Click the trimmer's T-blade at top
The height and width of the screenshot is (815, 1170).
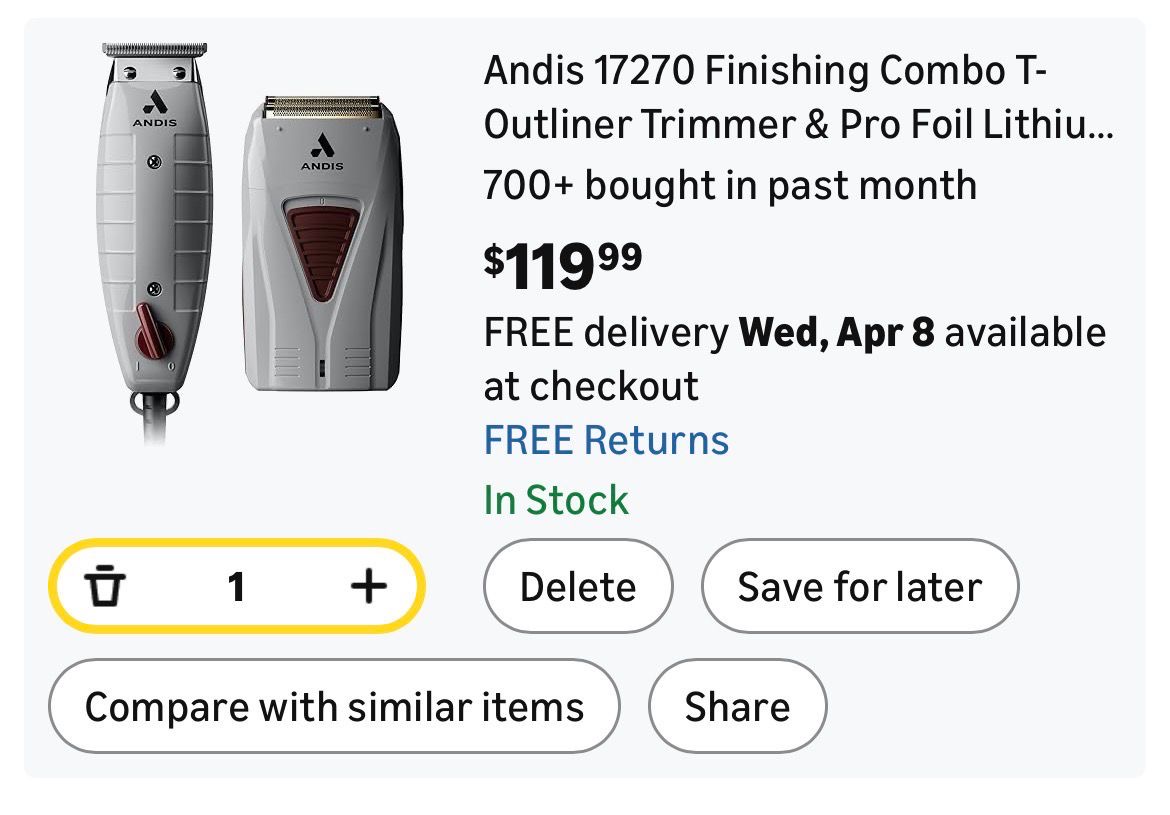pos(155,50)
